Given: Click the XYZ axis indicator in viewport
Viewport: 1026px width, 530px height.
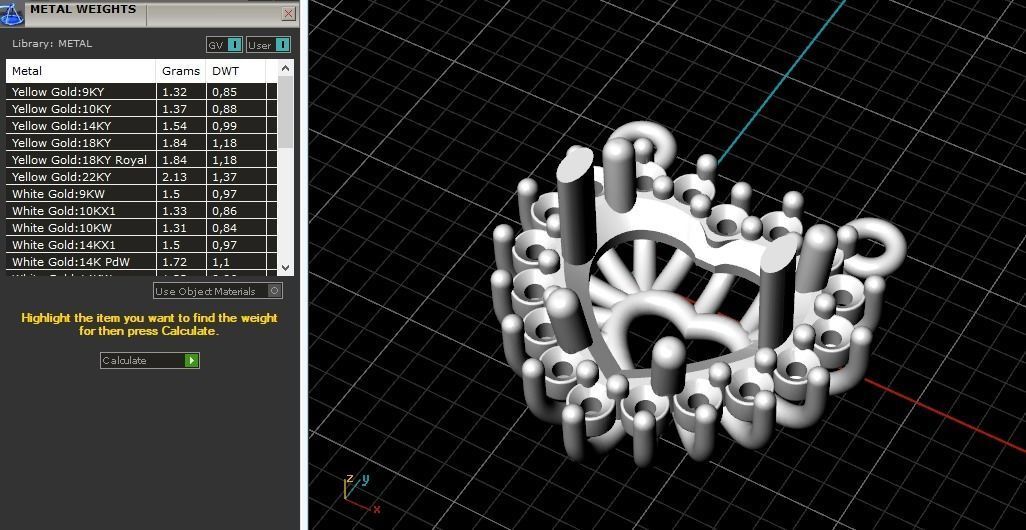Looking at the screenshot, I should click(361, 493).
